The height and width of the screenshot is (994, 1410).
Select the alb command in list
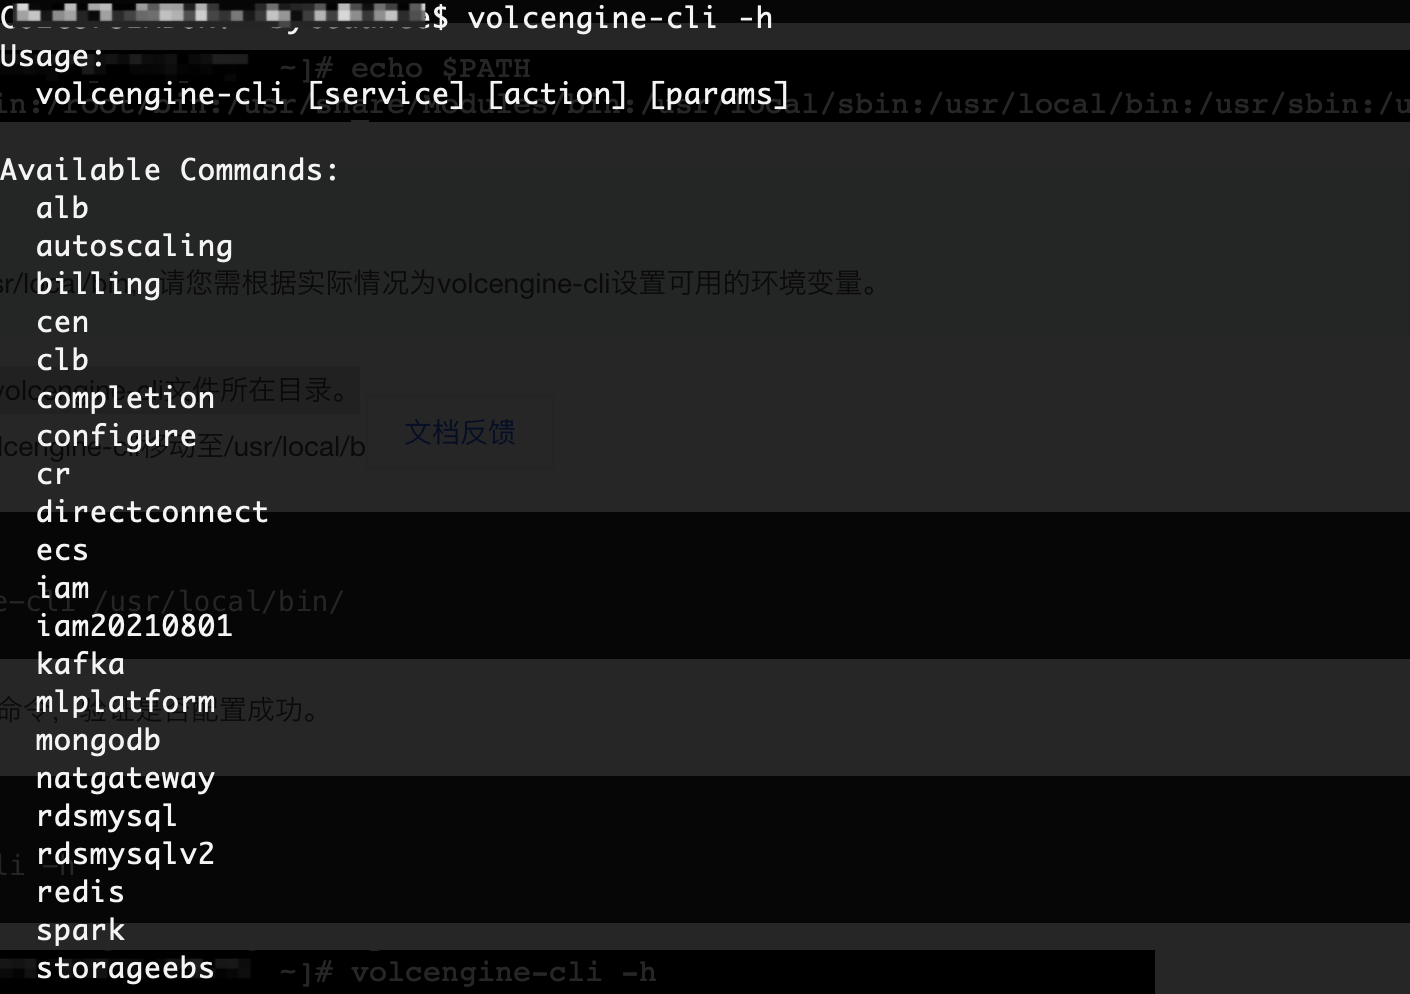click(62, 208)
